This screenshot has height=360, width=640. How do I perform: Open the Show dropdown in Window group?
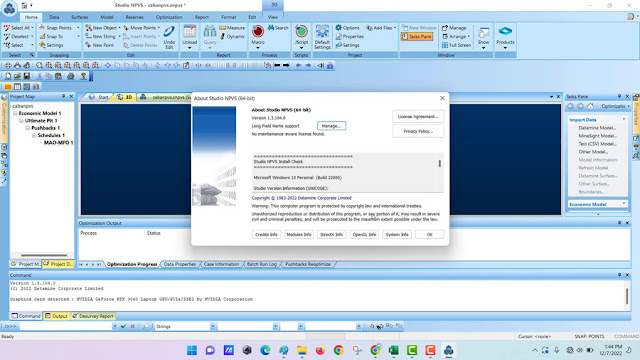click(483, 48)
